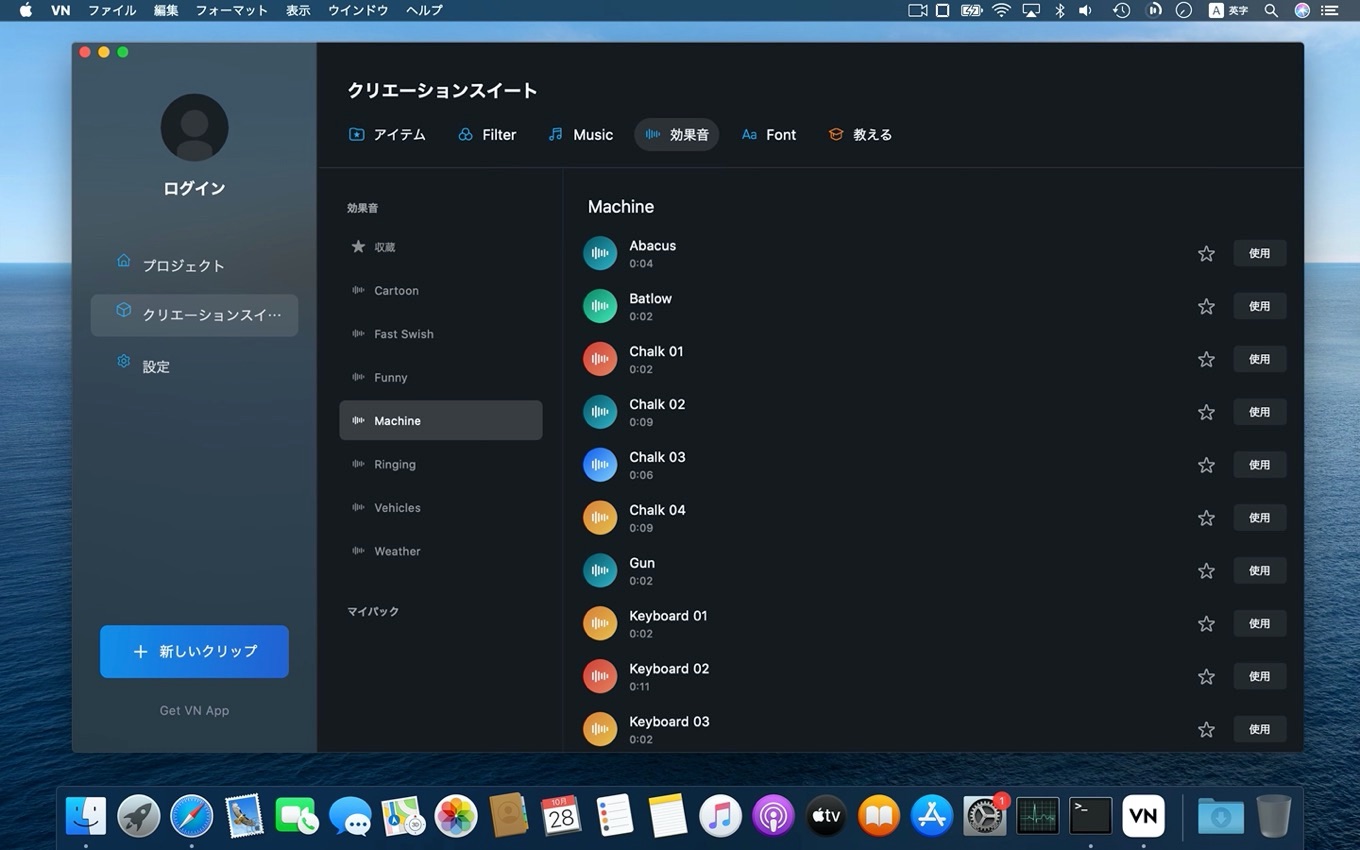This screenshot has height=850, width=1360.
Task: Open the 収蔵 favorites category
Action: click(441, 247)
